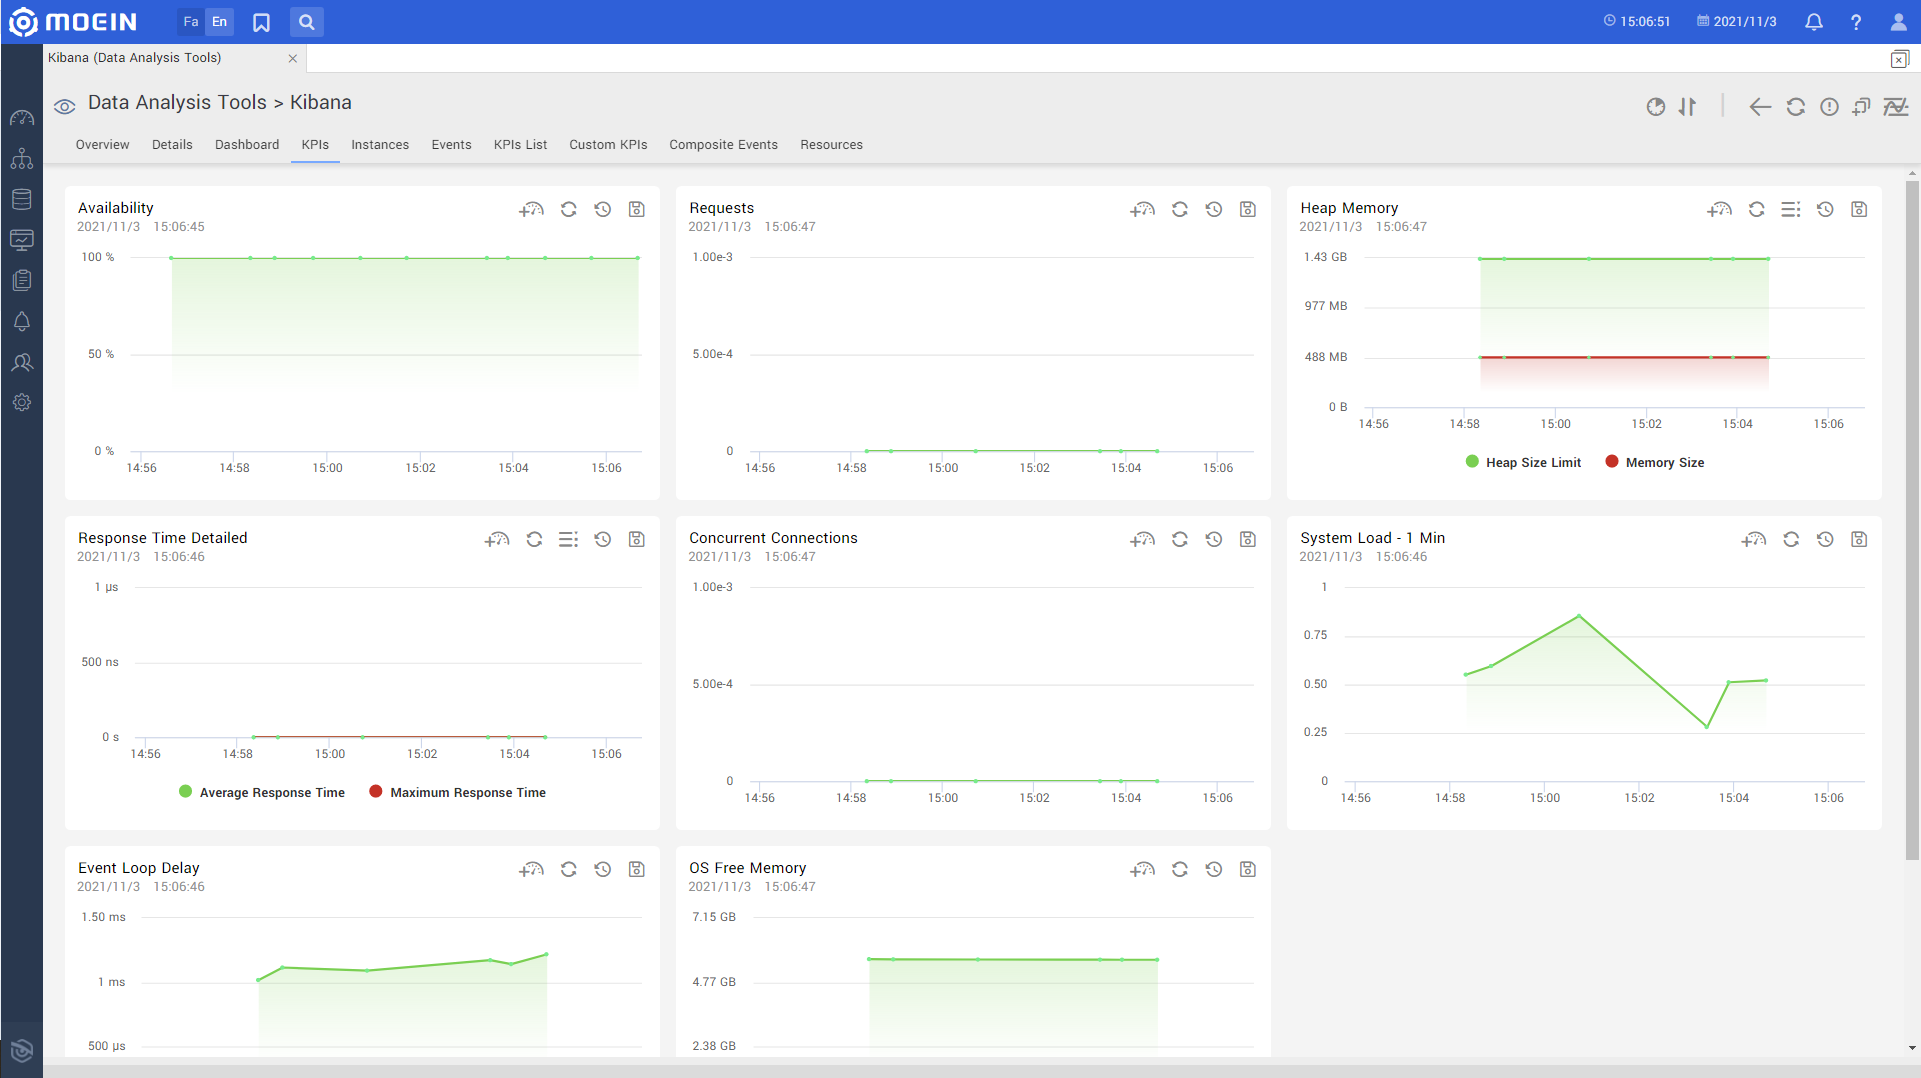Add Availability chart to dashboard gauge icon

tap(531, 209)
